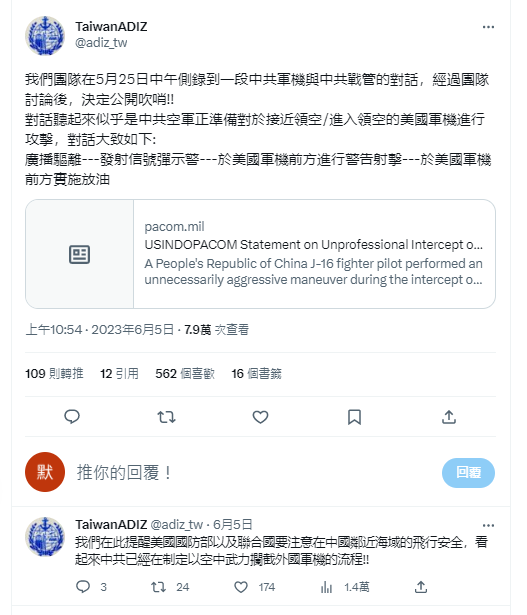
Task: Click the reply speech bubble icon on main tweet
Action: tap(72, 417)
